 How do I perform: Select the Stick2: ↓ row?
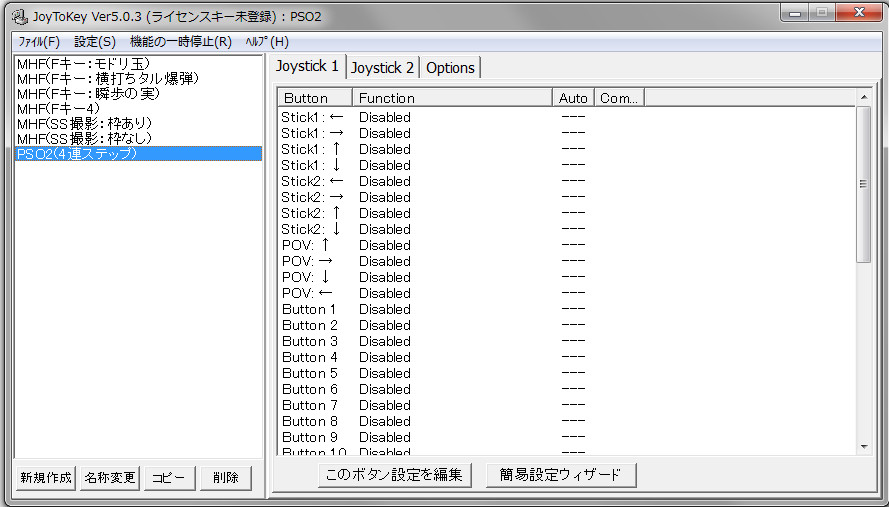[x=567, y=229]
